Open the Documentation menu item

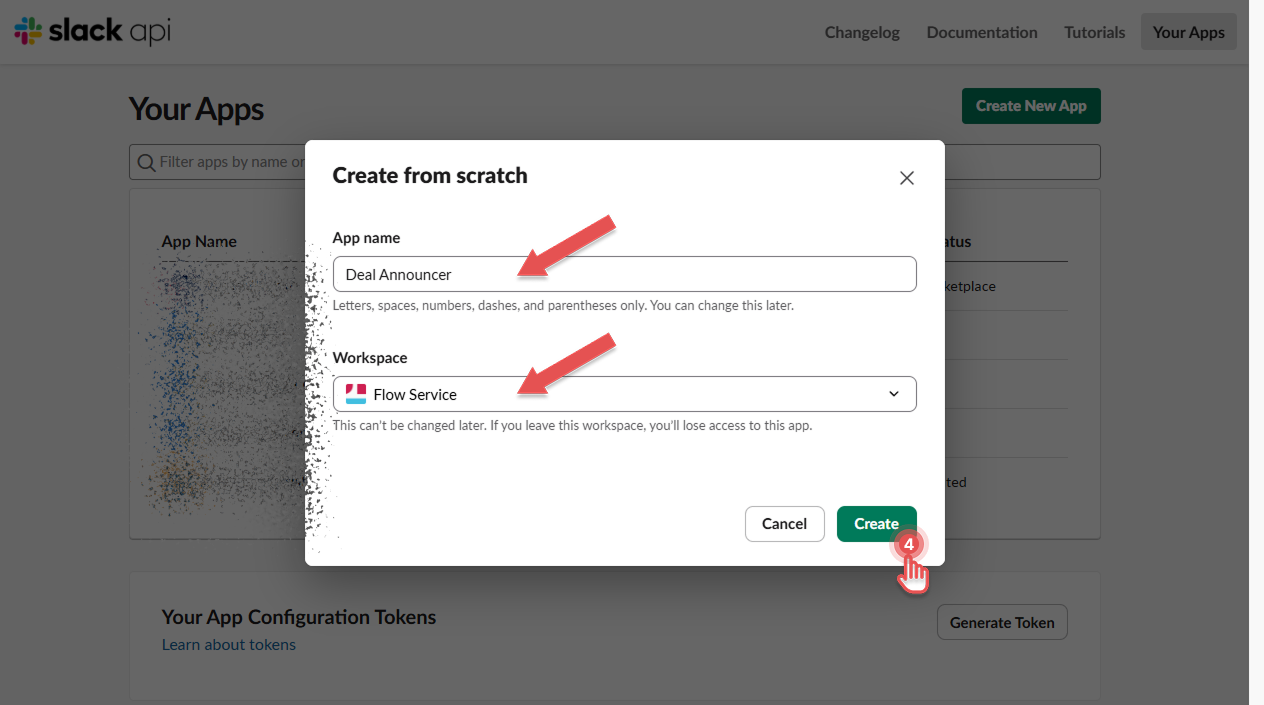[982, 32]
